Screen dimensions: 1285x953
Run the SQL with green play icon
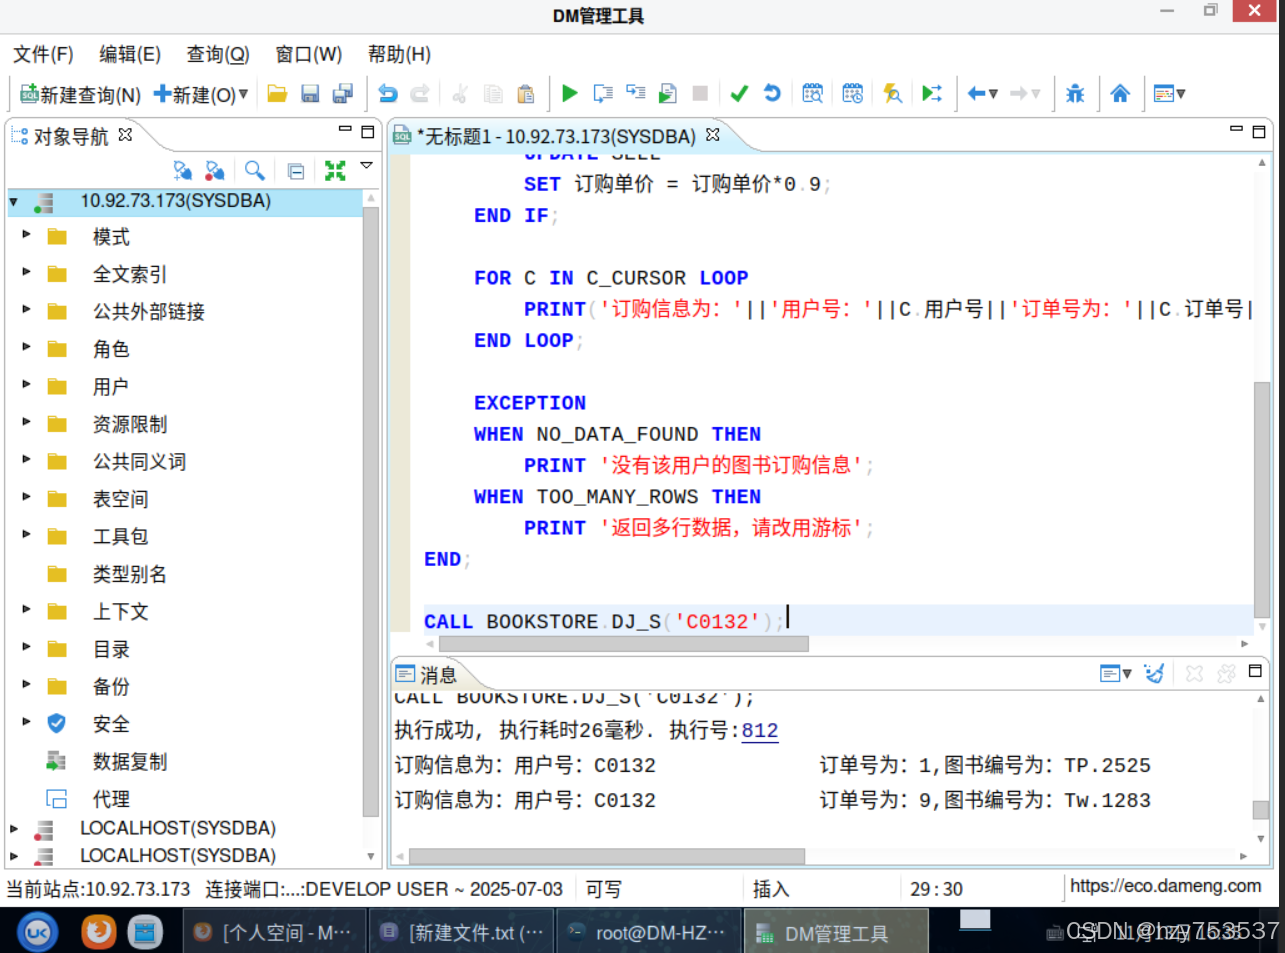[x=570, y=93]
